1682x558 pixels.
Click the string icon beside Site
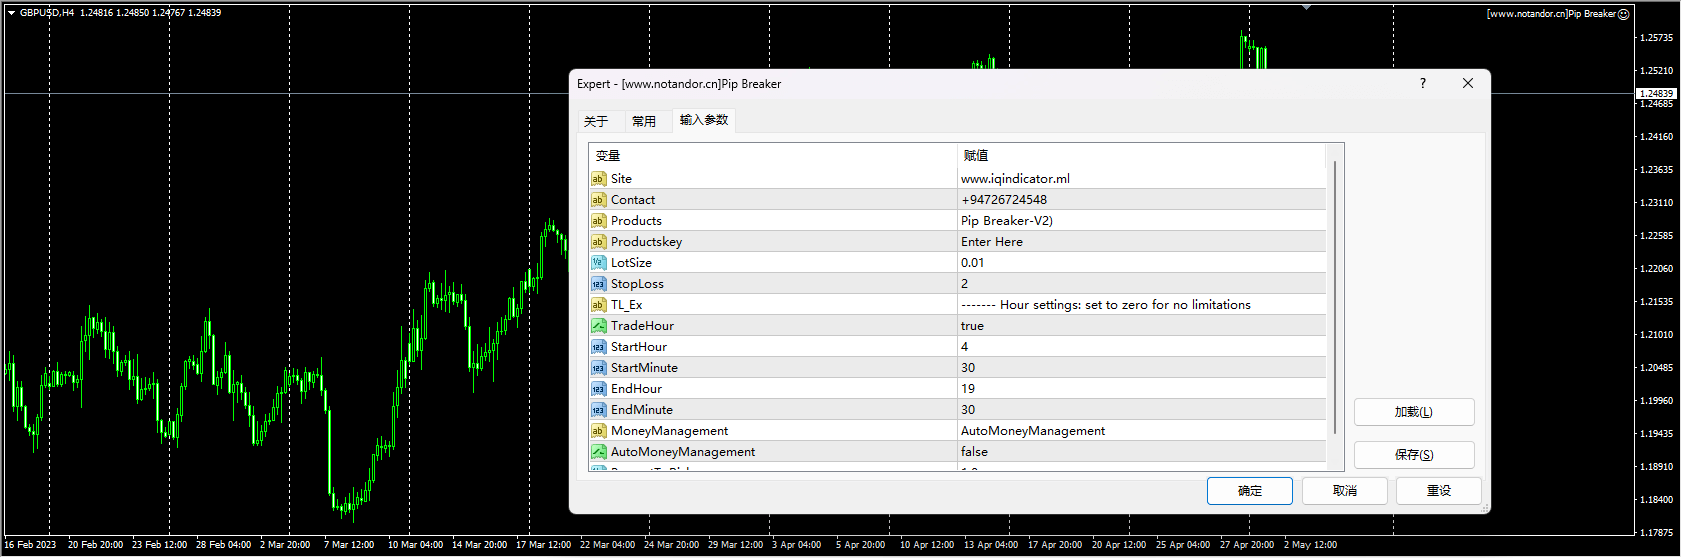[598, 179]
